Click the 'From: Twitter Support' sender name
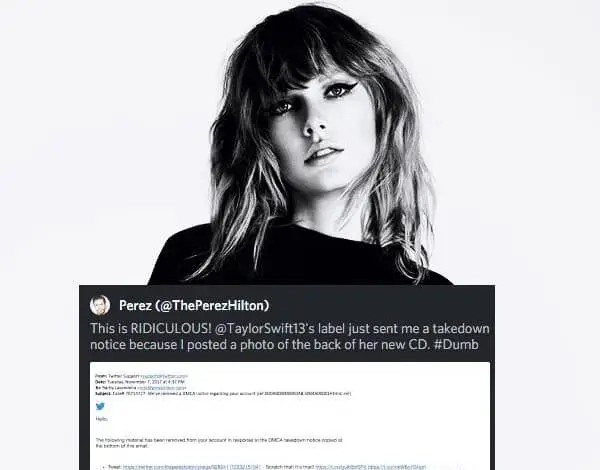 click(117, 376)
